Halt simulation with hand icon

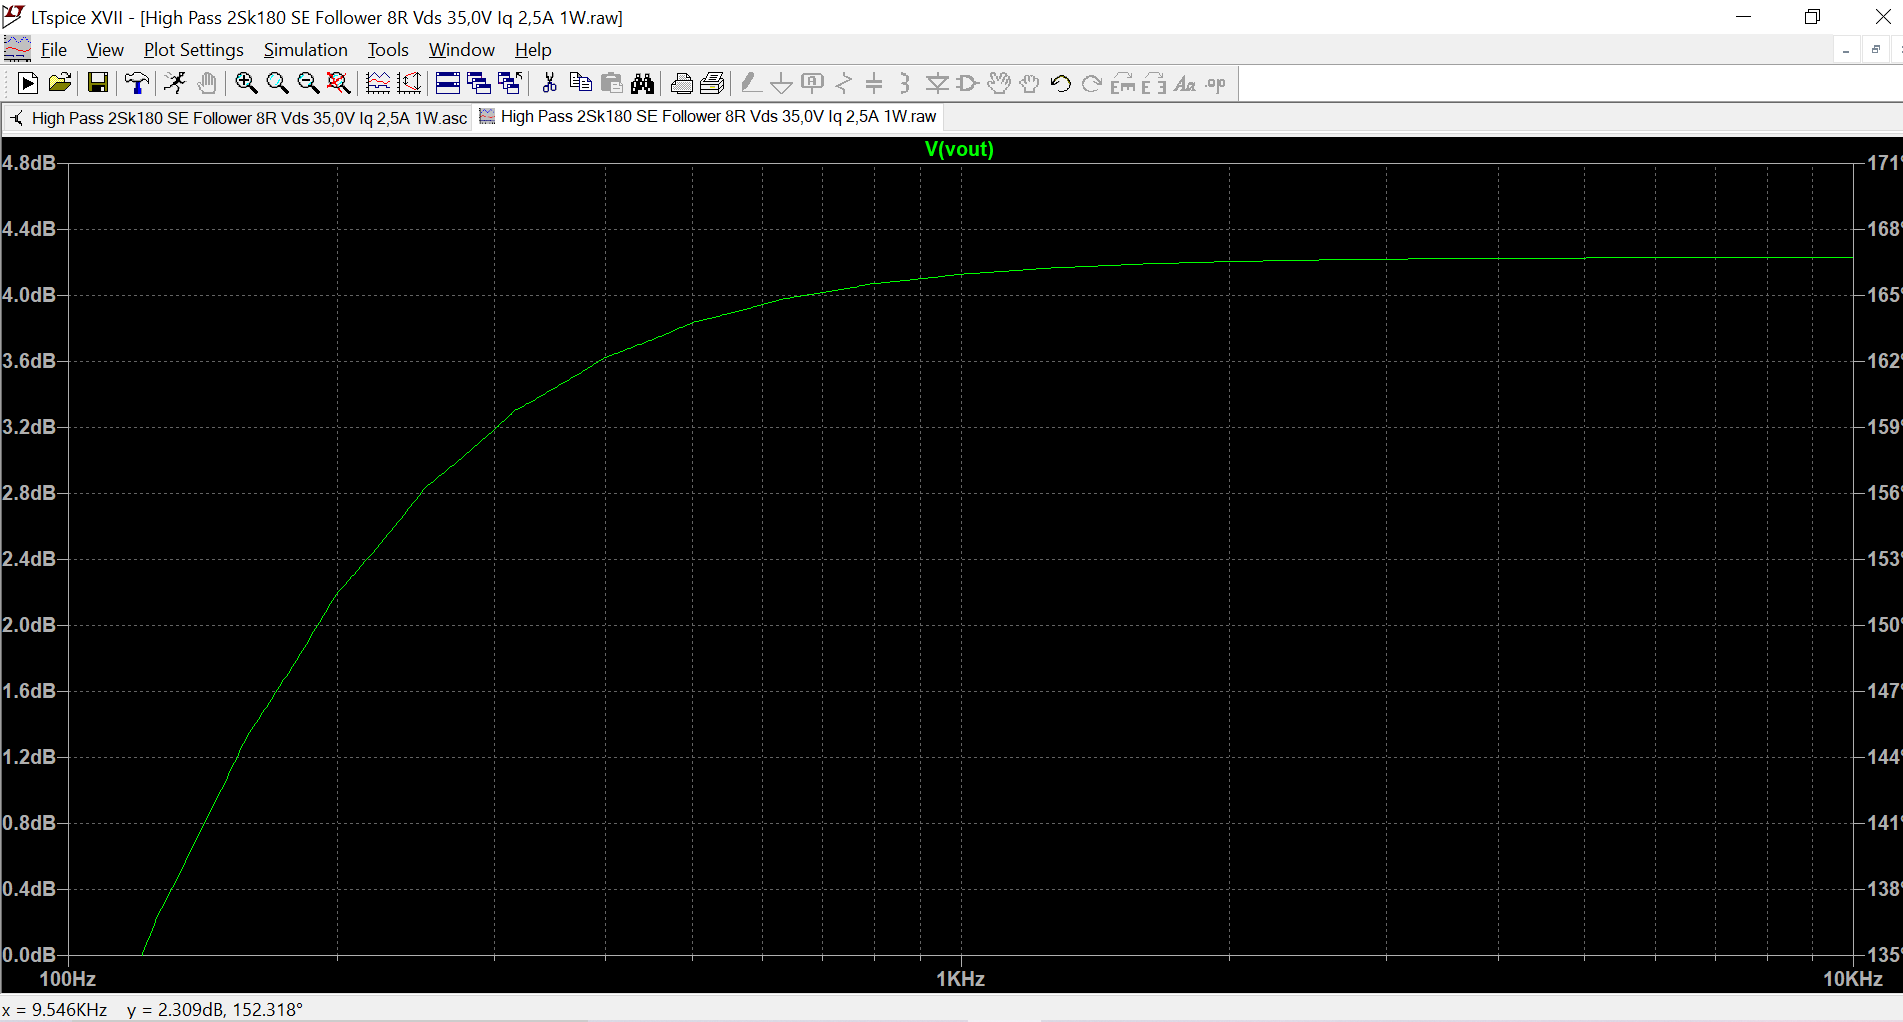click(x=207, y=84)
